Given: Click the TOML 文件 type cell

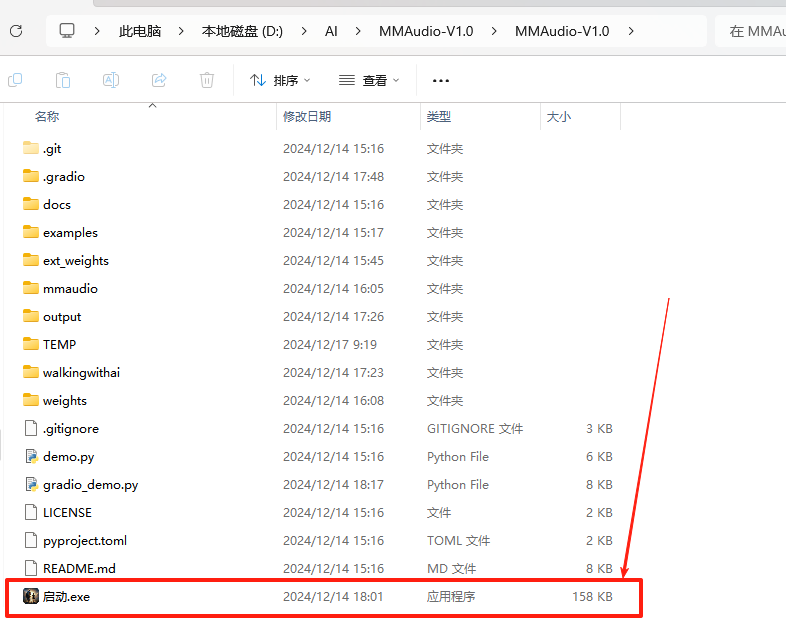Looking at the screenshot, I should coord(458,541).
